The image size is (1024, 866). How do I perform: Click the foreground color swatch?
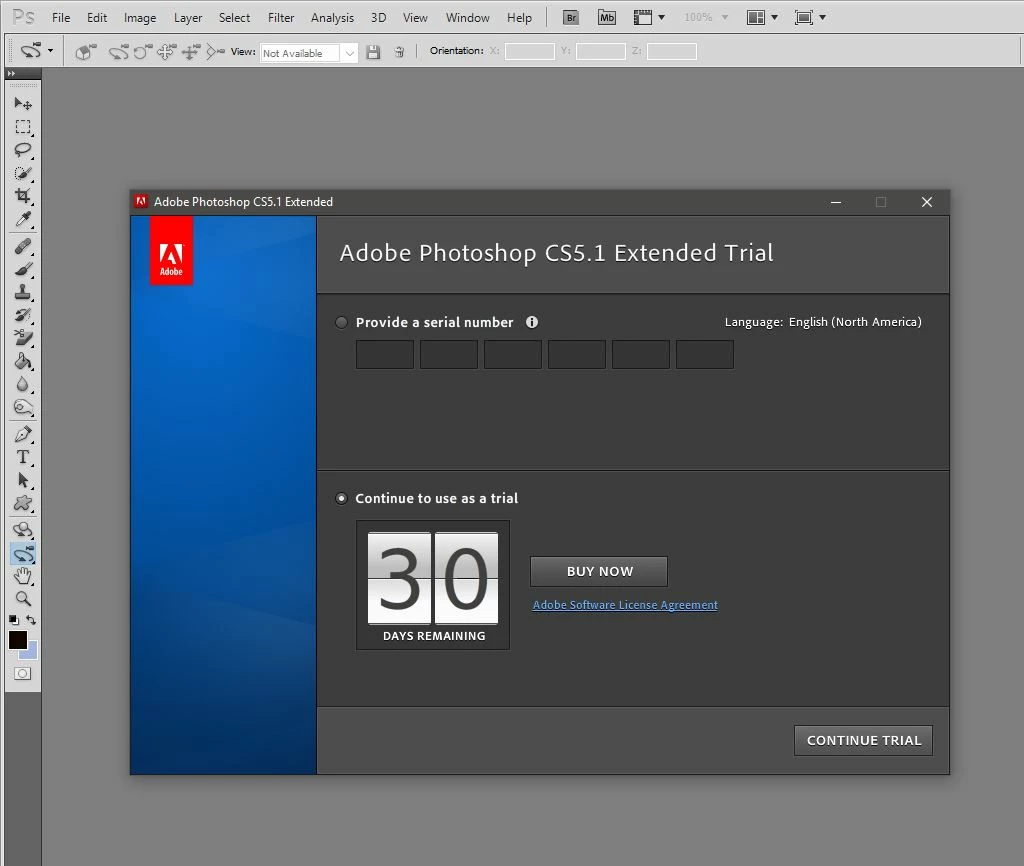click(x=18, y=639)
